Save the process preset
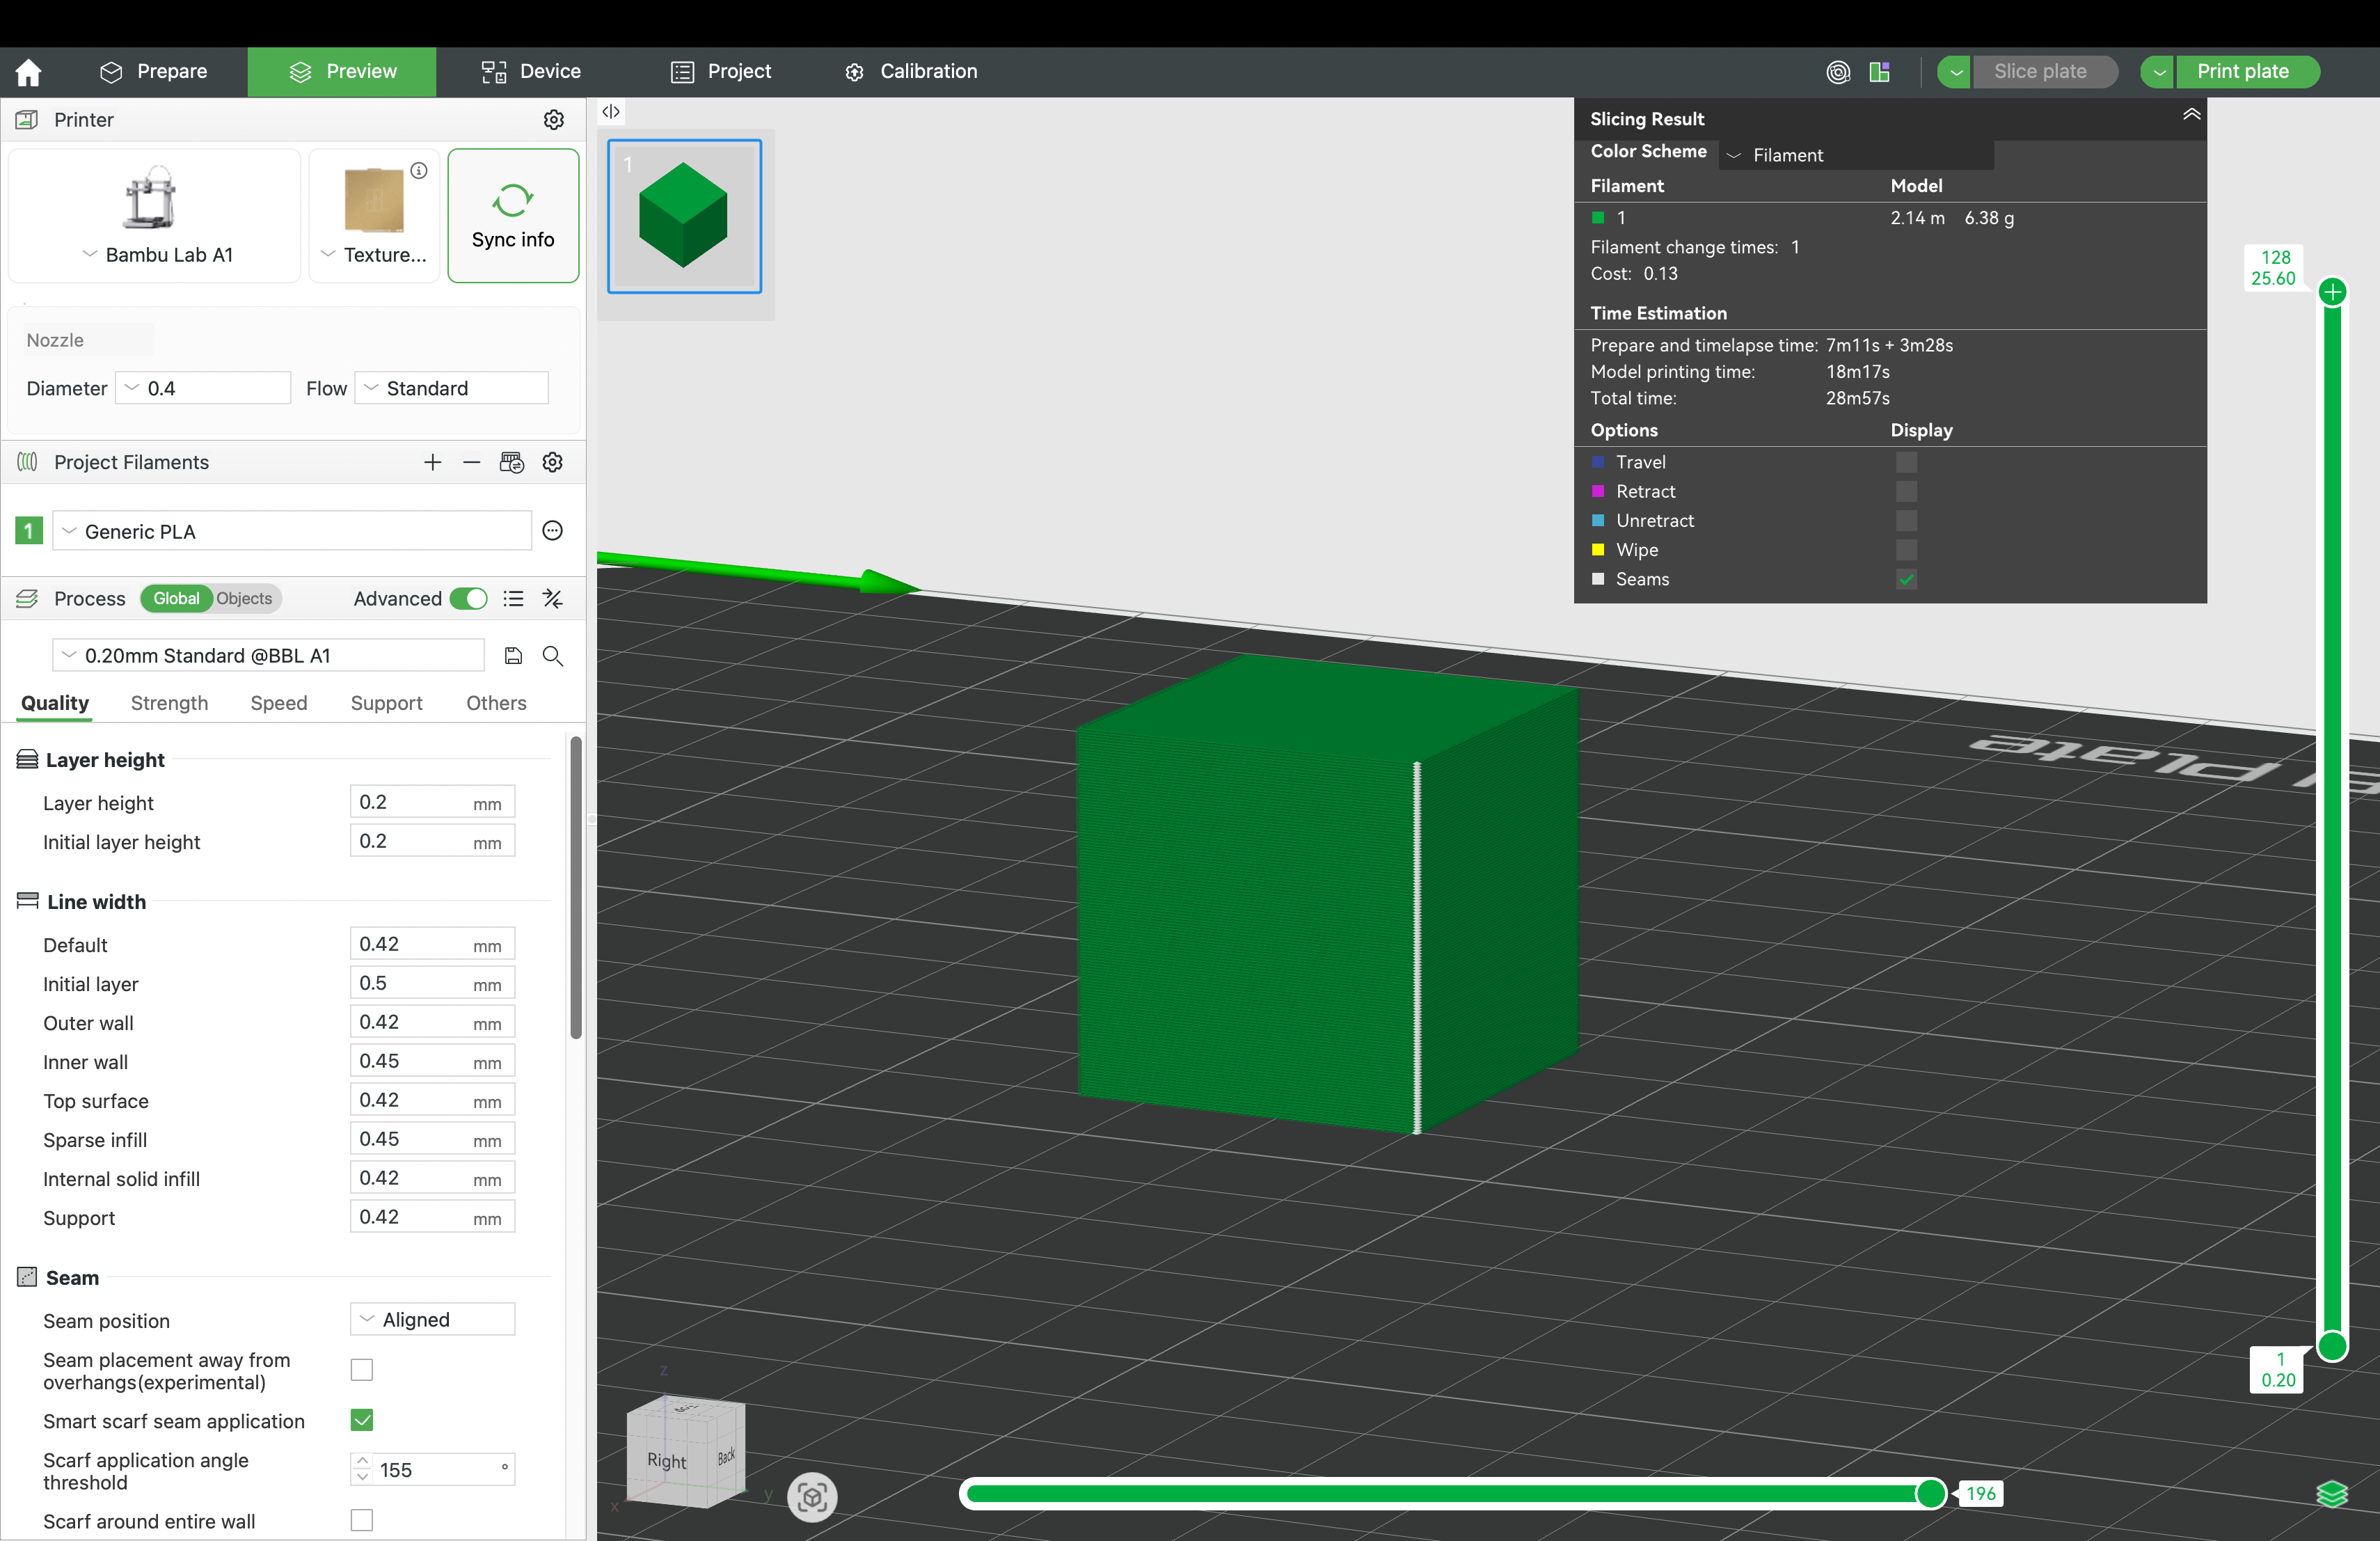Viewport: 2380px width, 1541px height. pos(513,656)
